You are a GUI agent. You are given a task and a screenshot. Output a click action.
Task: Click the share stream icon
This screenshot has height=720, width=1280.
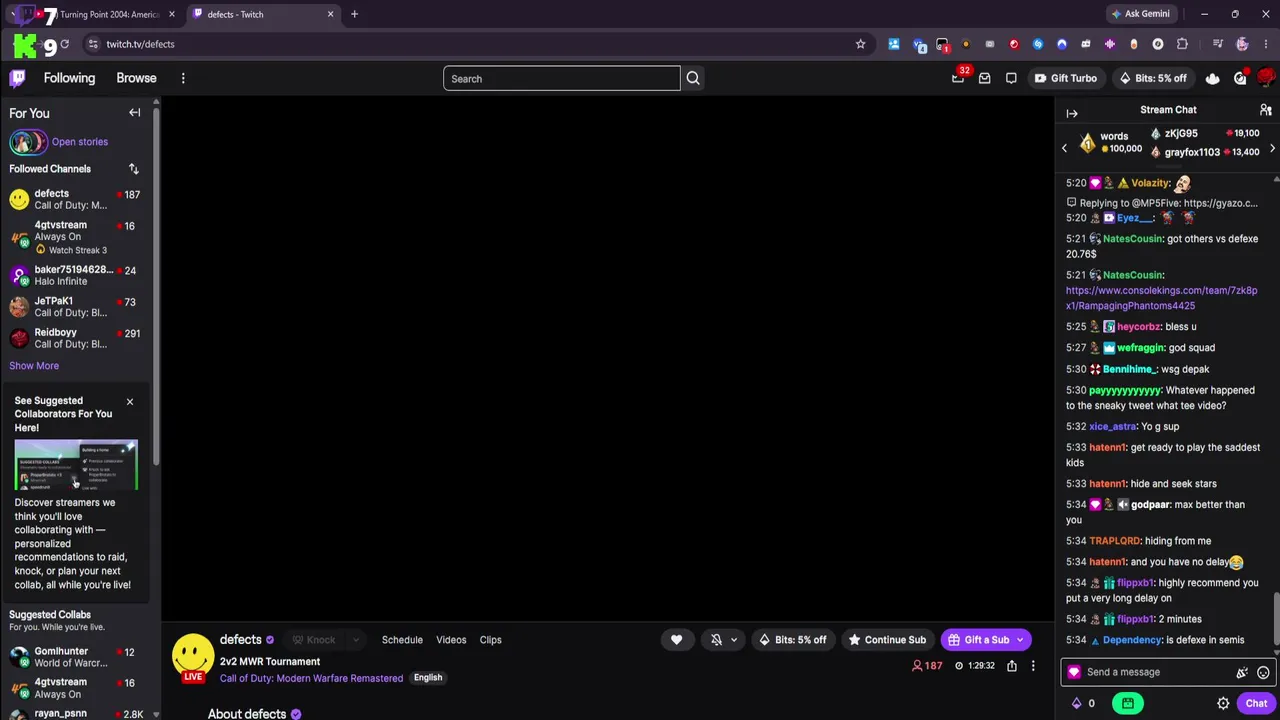[x=1012, y=666]
